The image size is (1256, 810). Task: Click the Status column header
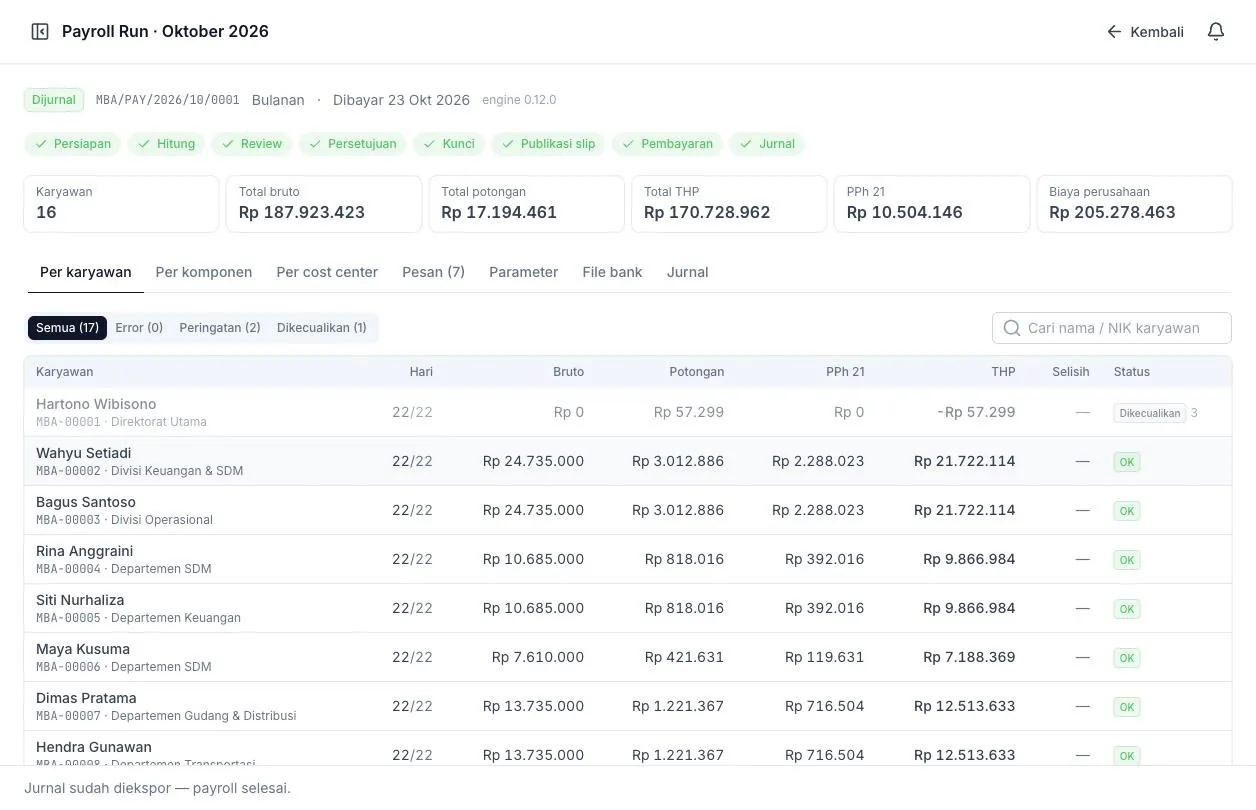(x=1132, y=372)
